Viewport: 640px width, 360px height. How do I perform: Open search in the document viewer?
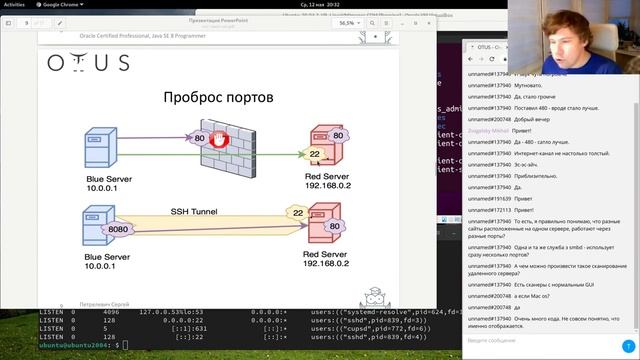click(x=372, y=23)
